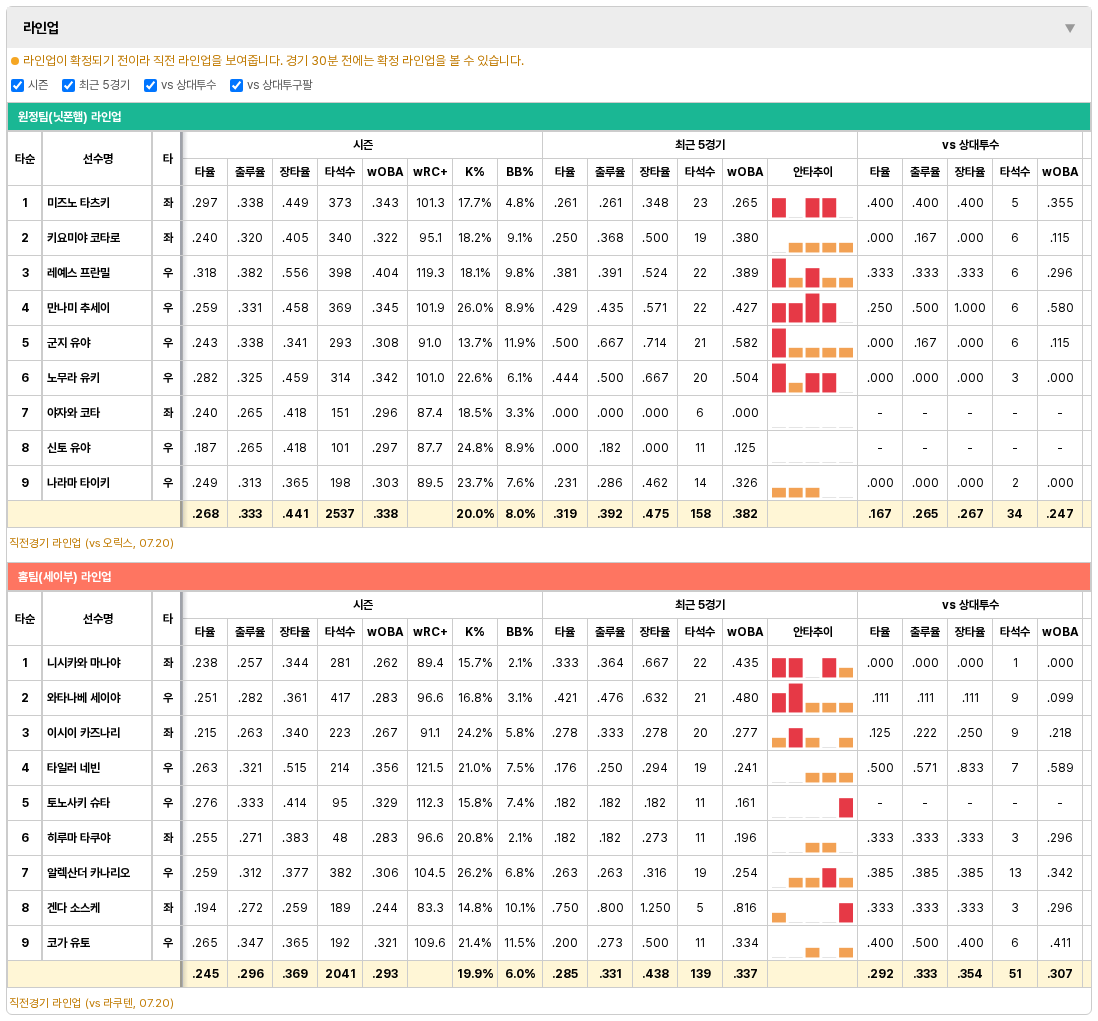
Task: Click the orange notice dot icon
Action: [15, 61]
